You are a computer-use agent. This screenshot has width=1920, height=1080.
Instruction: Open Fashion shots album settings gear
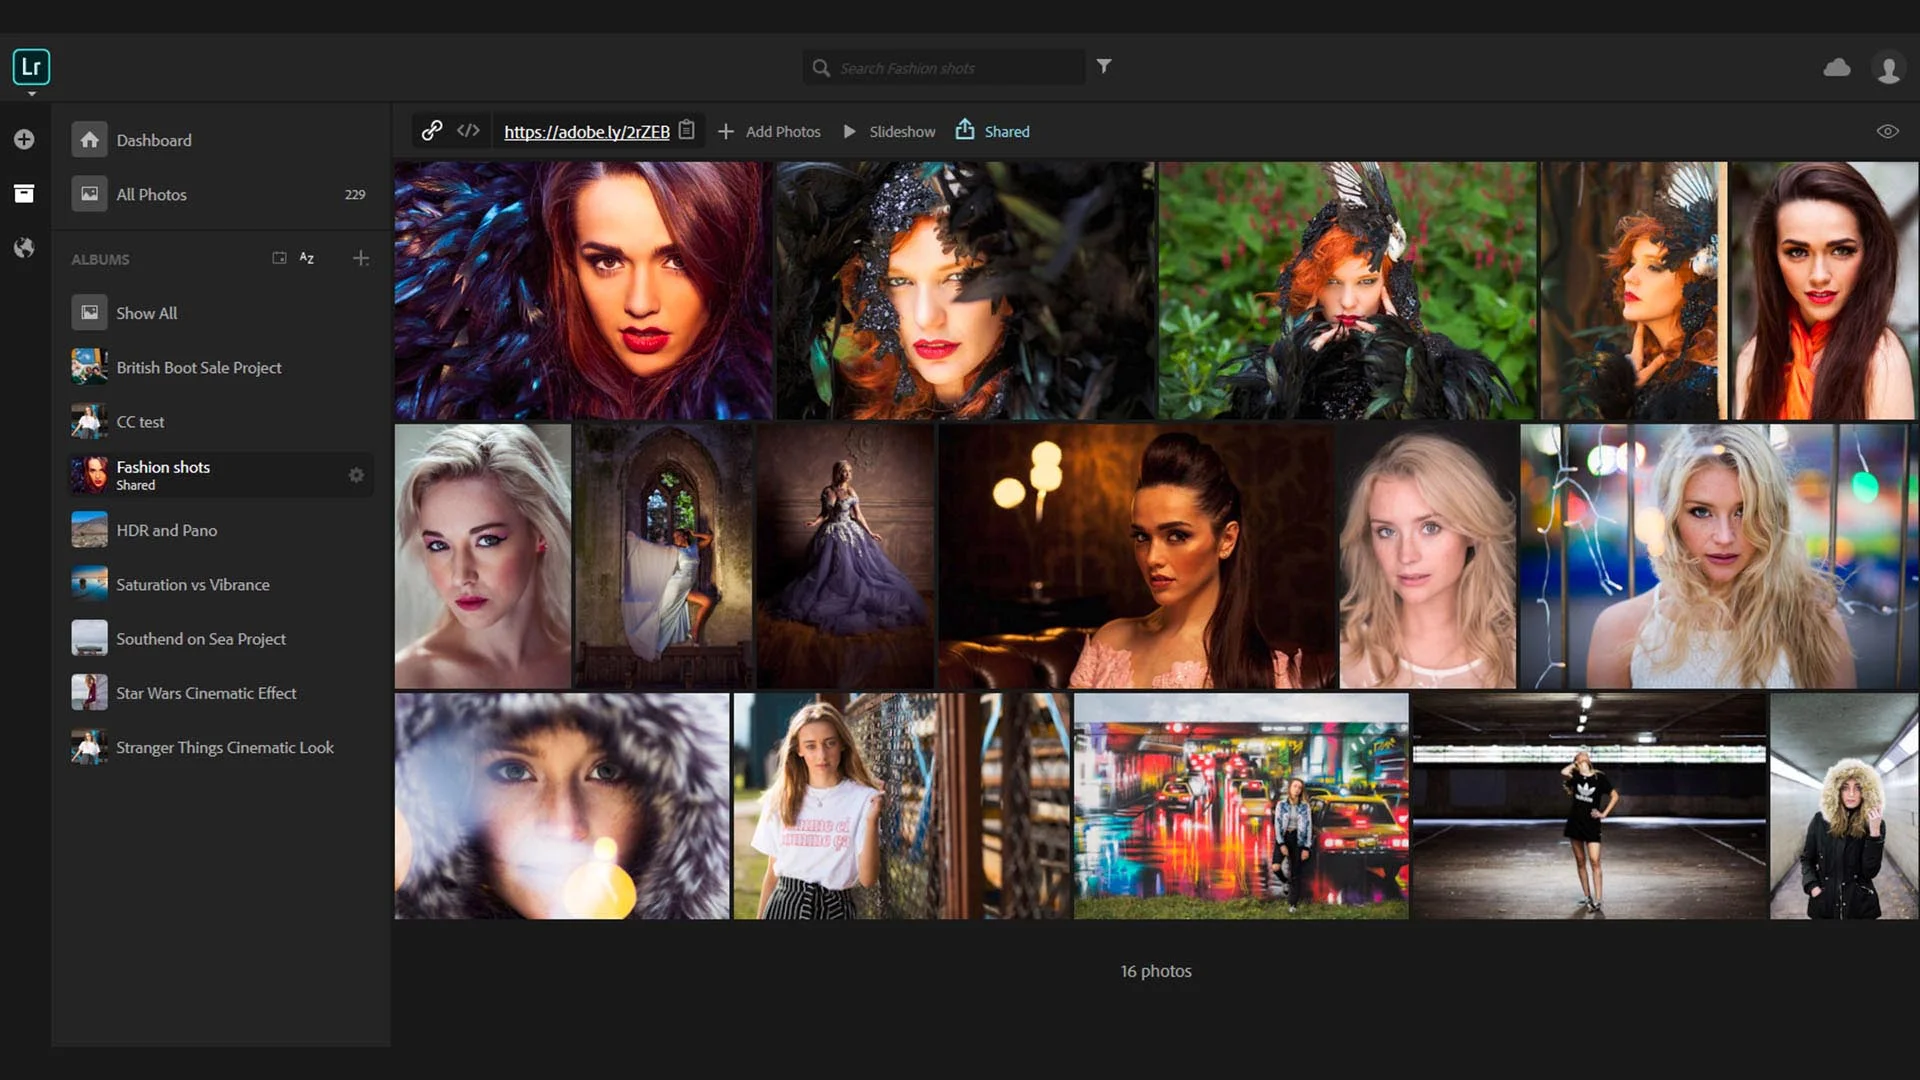[x=356, y=476]
